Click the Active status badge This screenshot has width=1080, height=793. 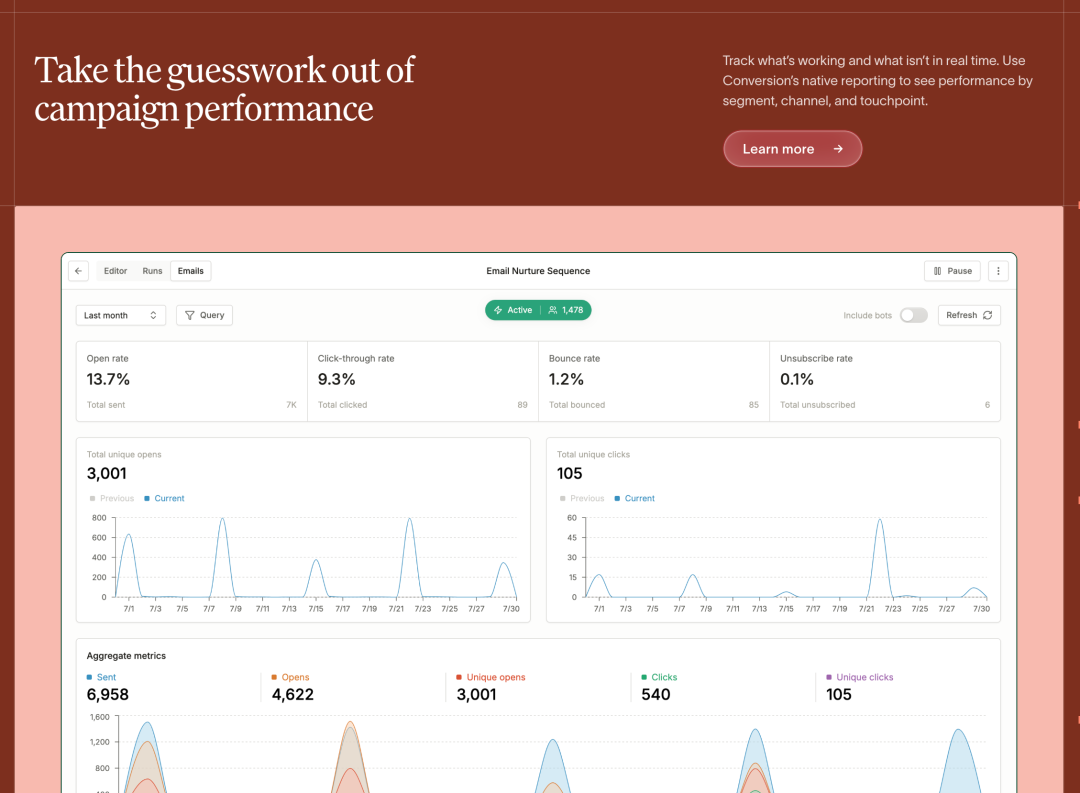pyautogui.click(x=538, y=310)
